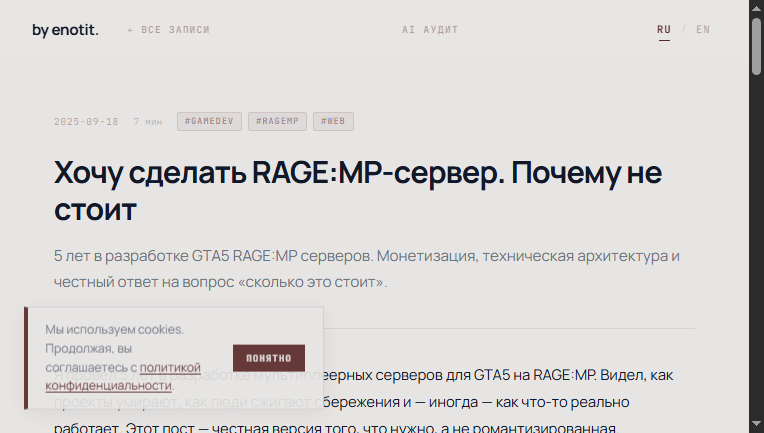Click the scrollbar down arrow
Viewport: 764px width, 433px height.
[x=756, y=426]
